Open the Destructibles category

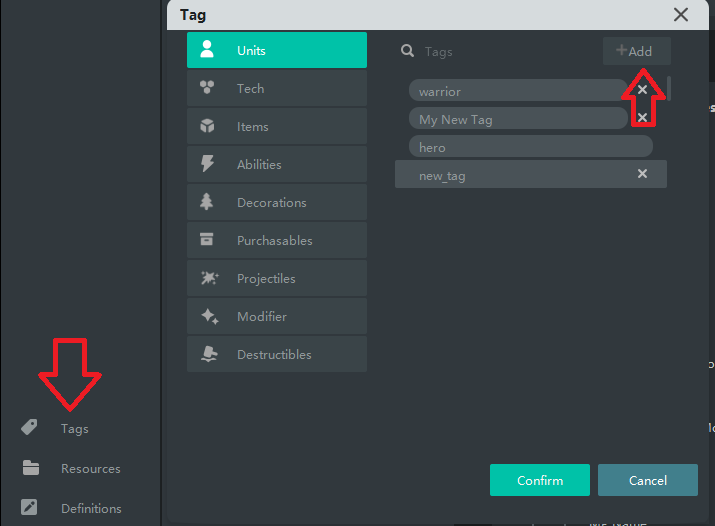[277, 354]
